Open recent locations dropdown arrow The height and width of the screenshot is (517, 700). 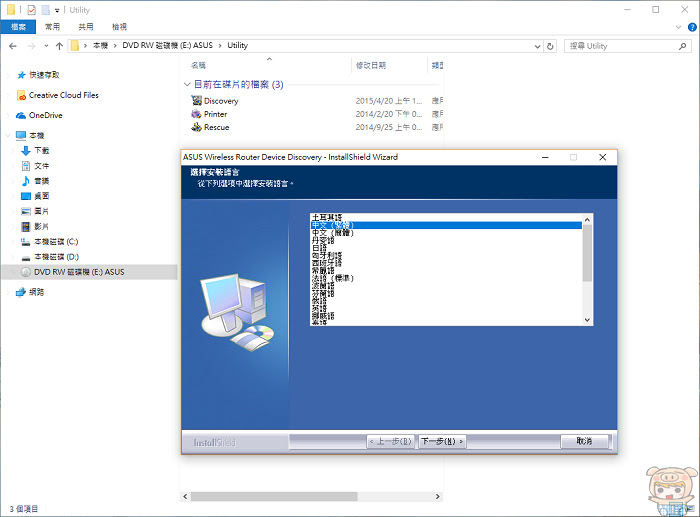click(x=46, y=46)
